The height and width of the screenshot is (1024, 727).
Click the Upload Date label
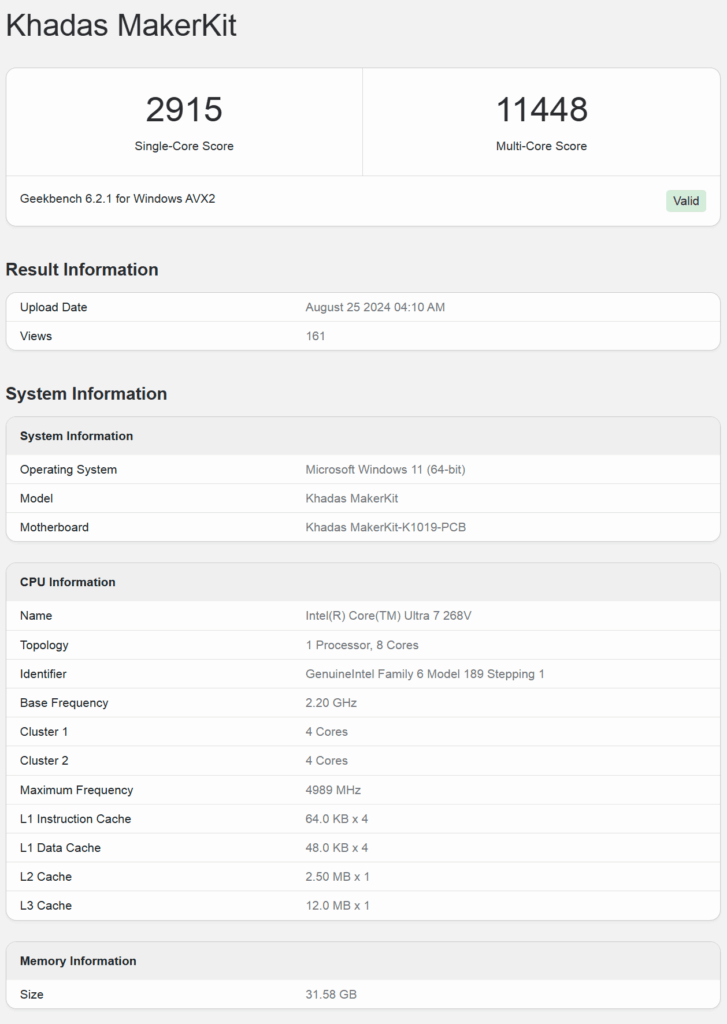click(54, 307)
